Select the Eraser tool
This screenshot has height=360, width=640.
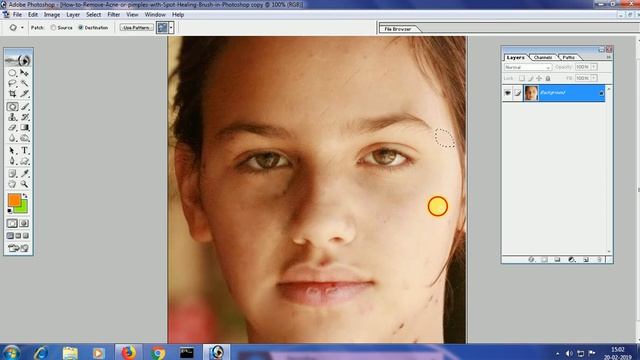click(x=12, y=128)
